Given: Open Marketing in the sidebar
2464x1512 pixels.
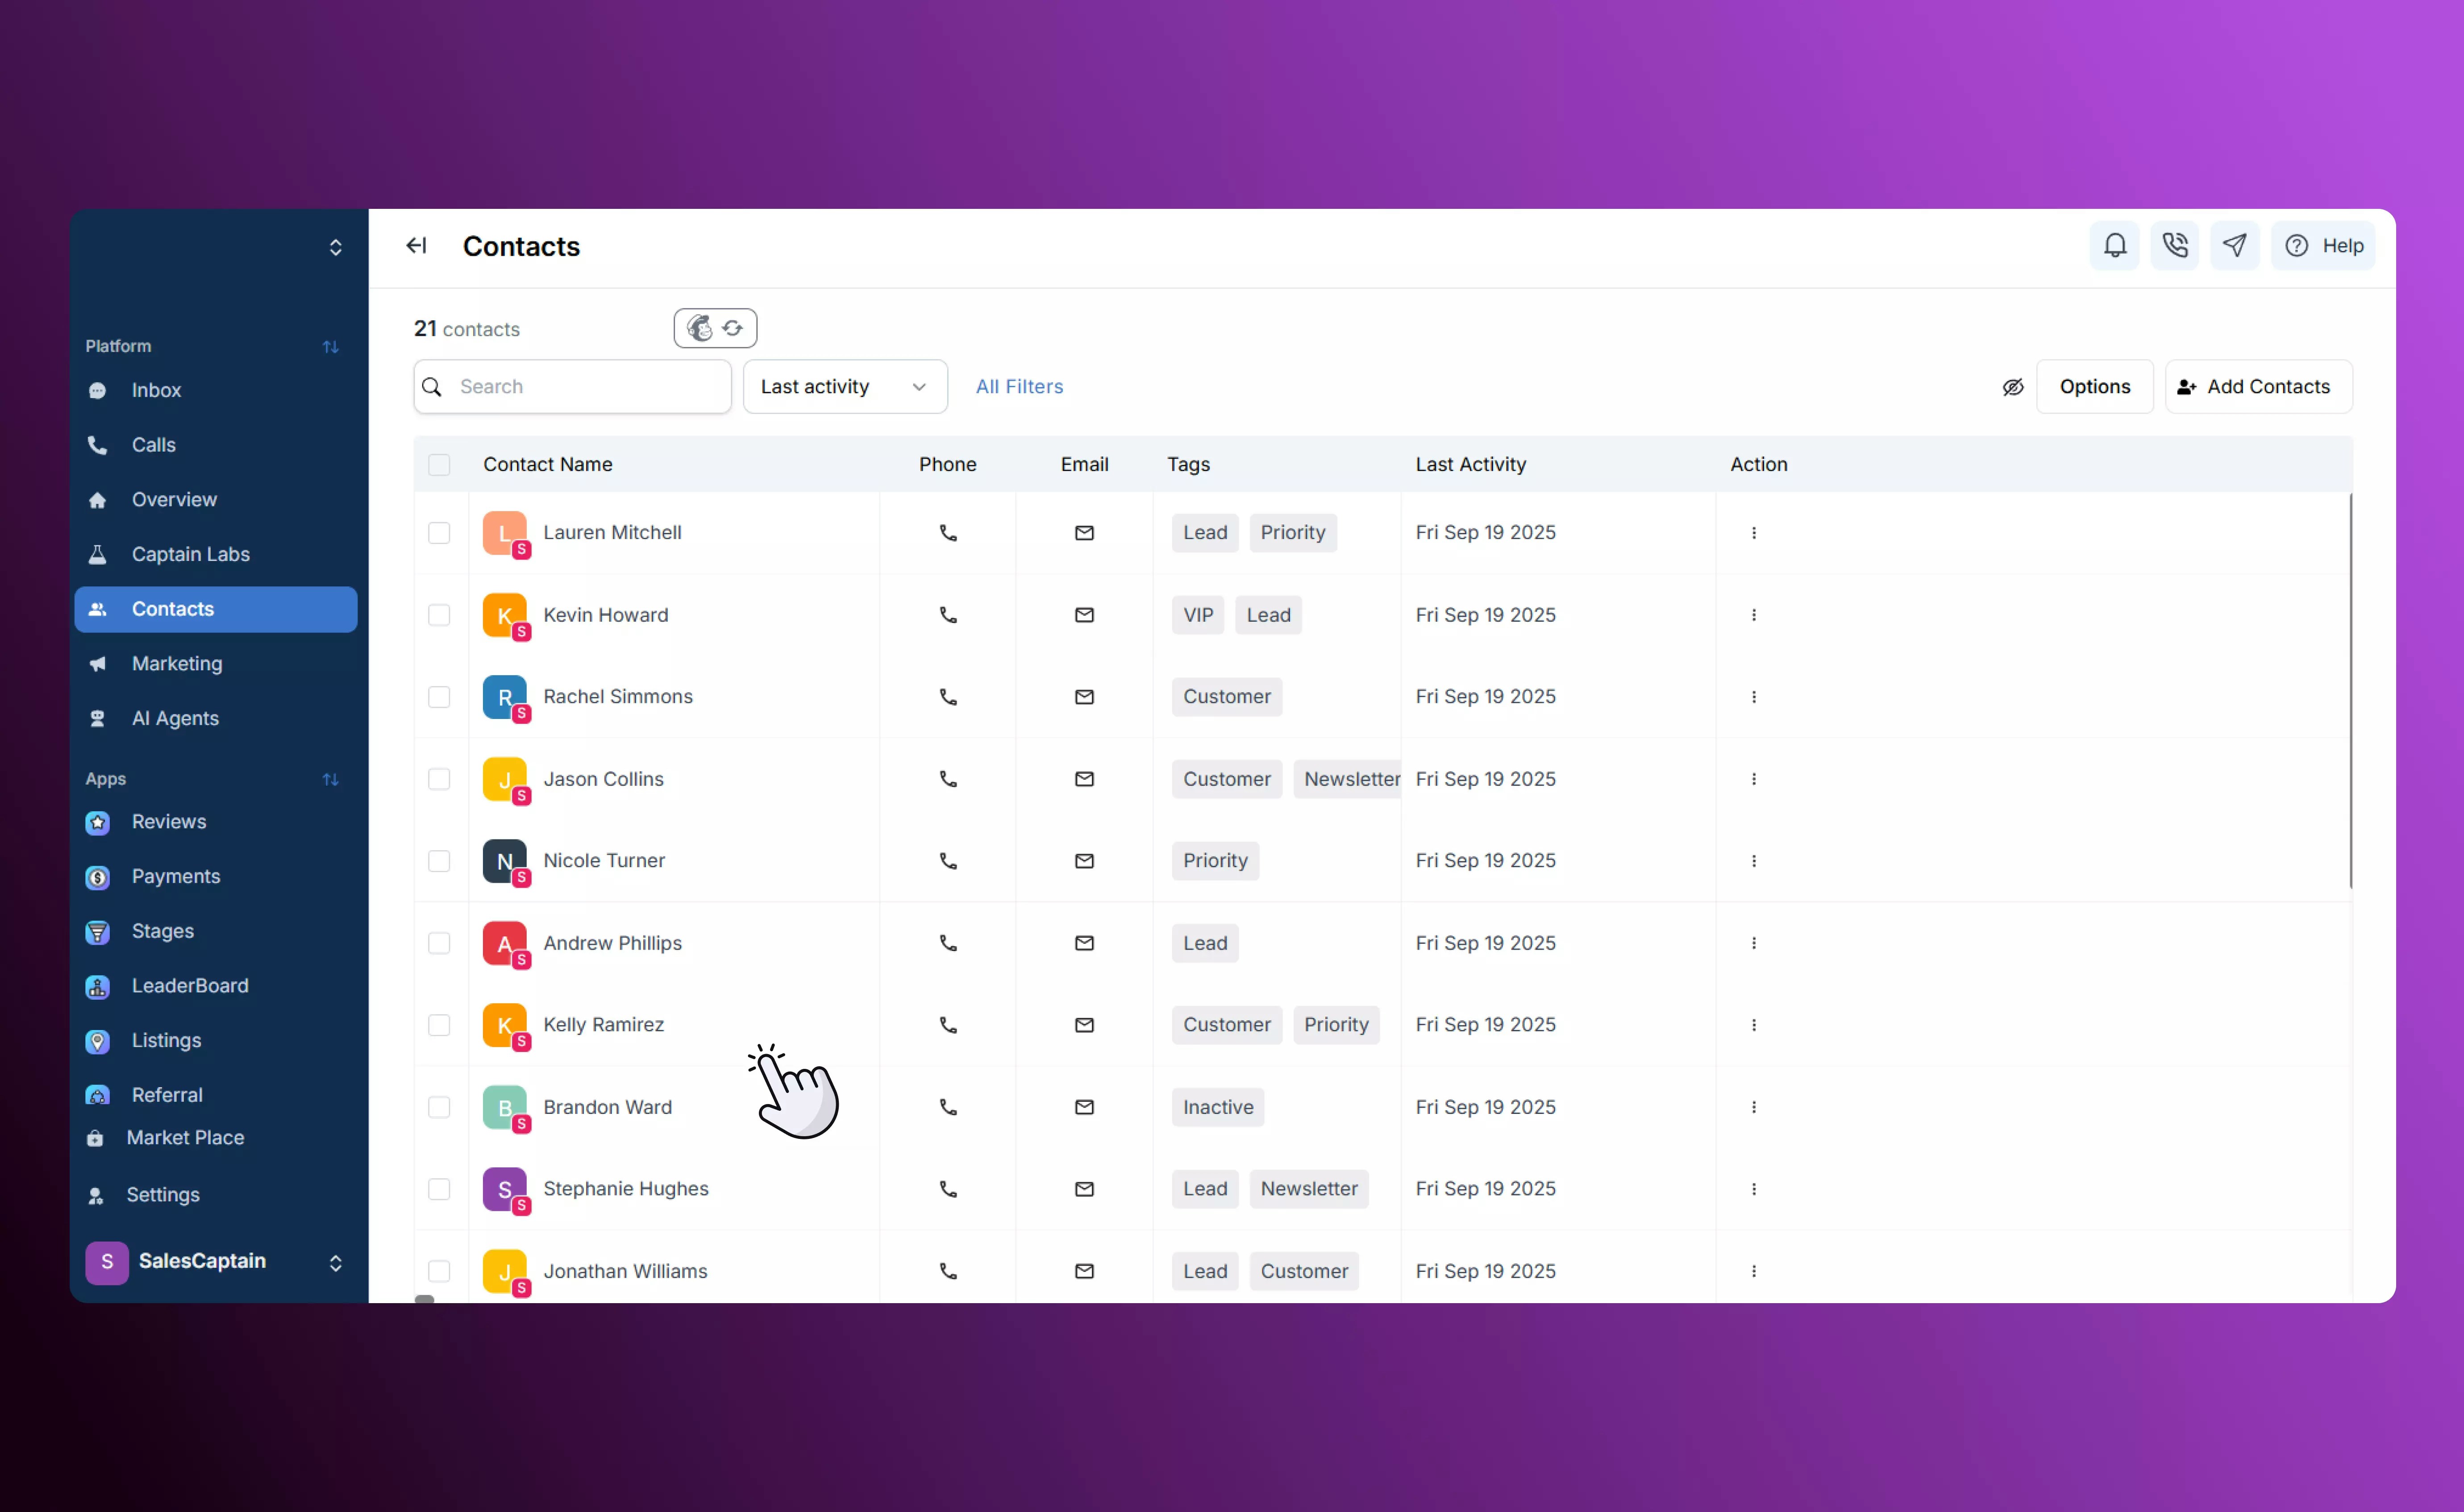Looking at the screenshot, I should click(177, 664).
